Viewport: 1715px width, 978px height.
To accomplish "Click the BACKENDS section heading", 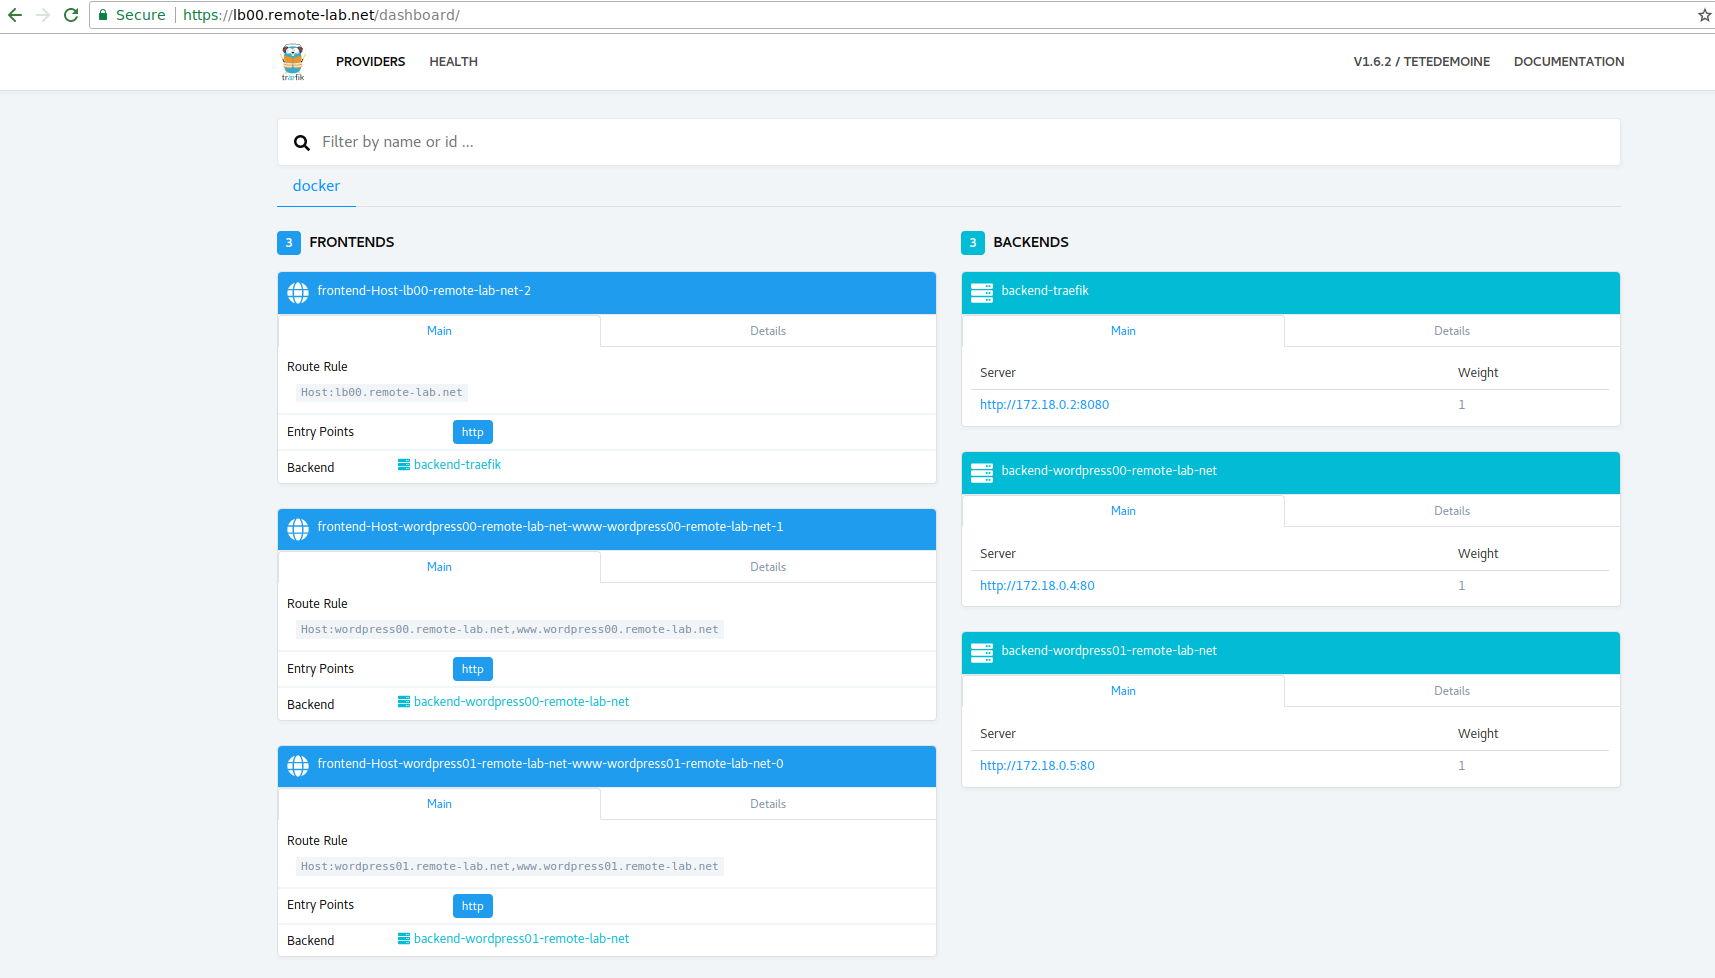I will [x=1031, y=243].
